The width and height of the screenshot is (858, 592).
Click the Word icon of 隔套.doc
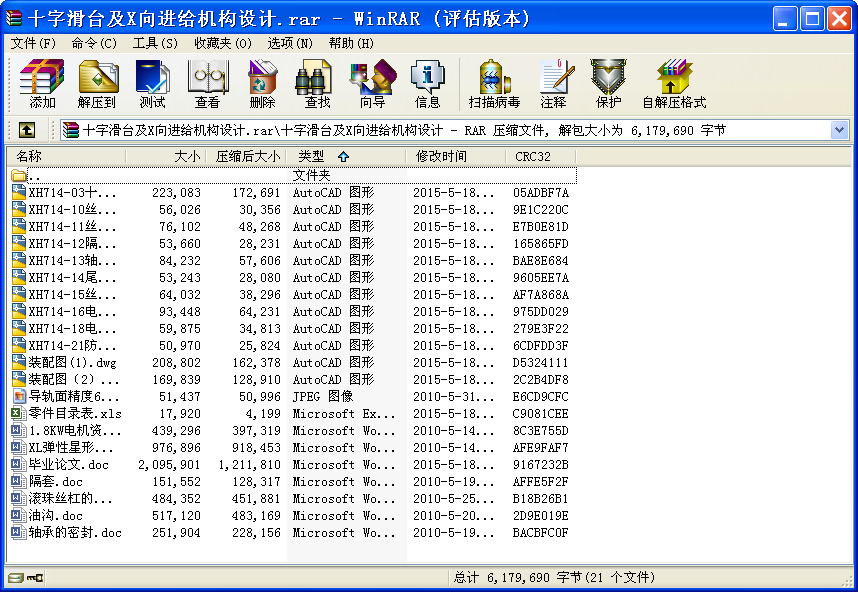click(x=19, y=481)
